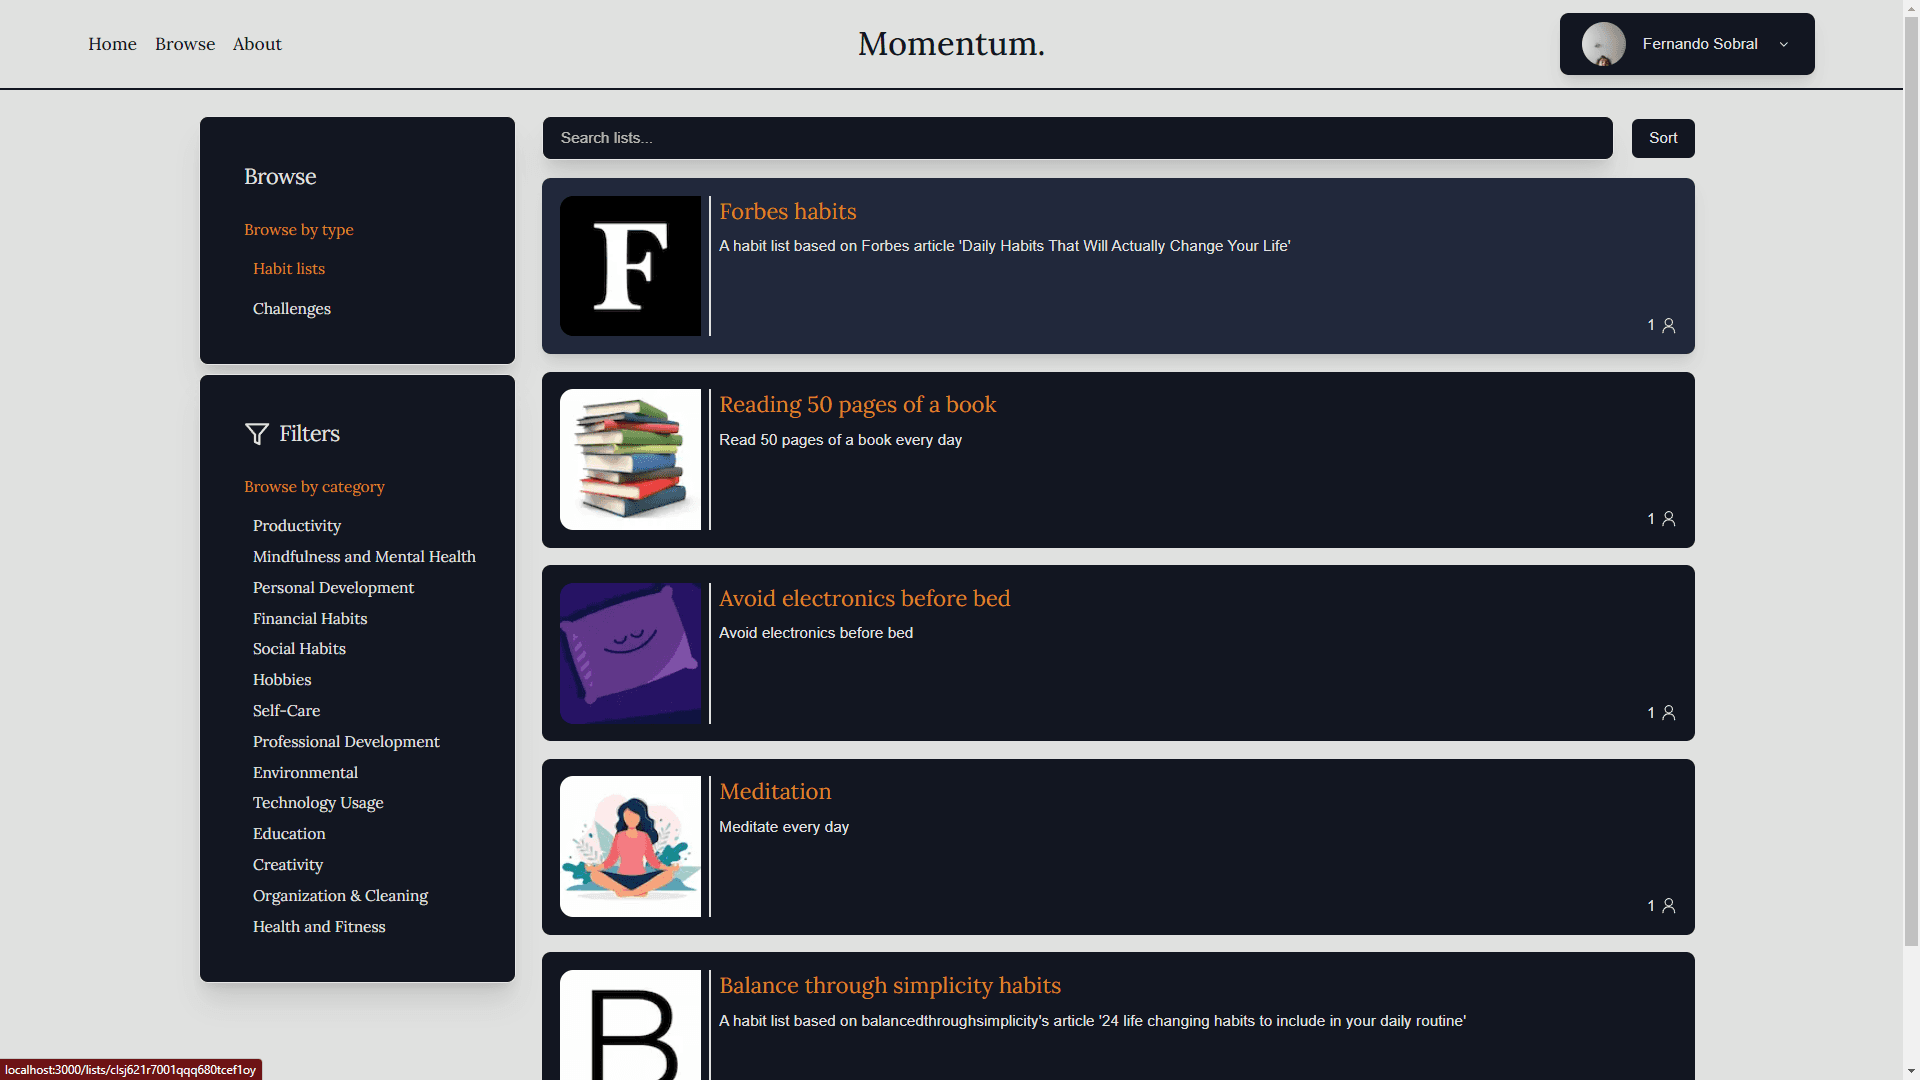This screenshot has width=1920, height=1080.
Task: Expand Browse by category section
Action: point(314,485)
